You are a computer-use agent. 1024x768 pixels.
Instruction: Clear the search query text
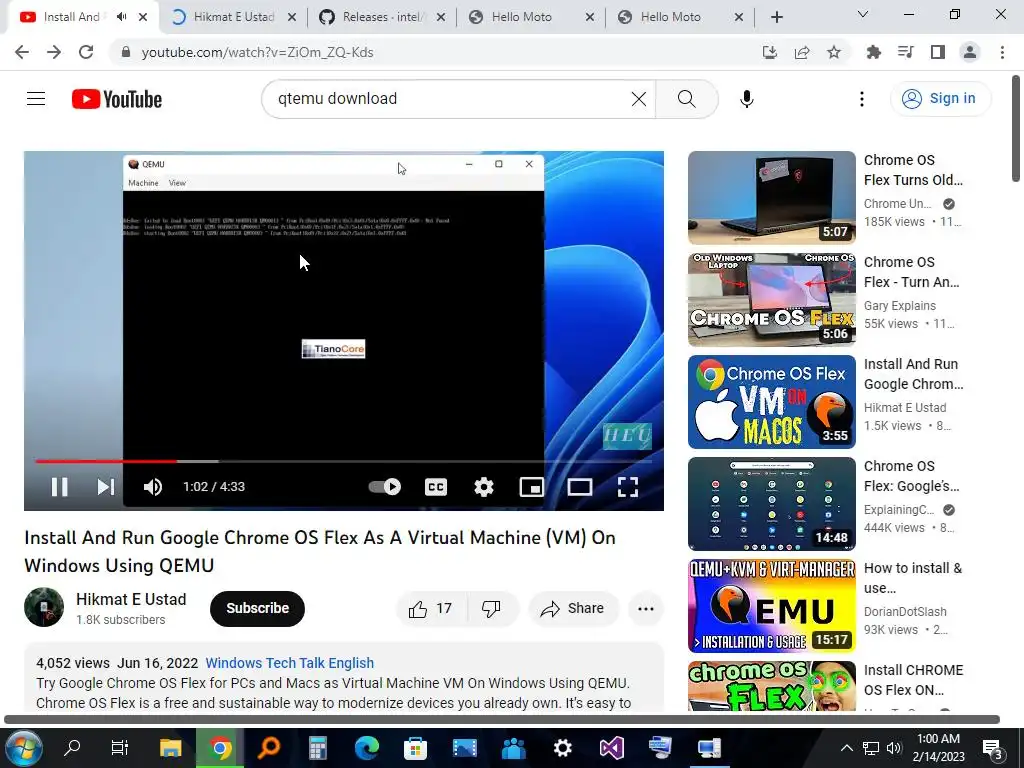(639, 99)
